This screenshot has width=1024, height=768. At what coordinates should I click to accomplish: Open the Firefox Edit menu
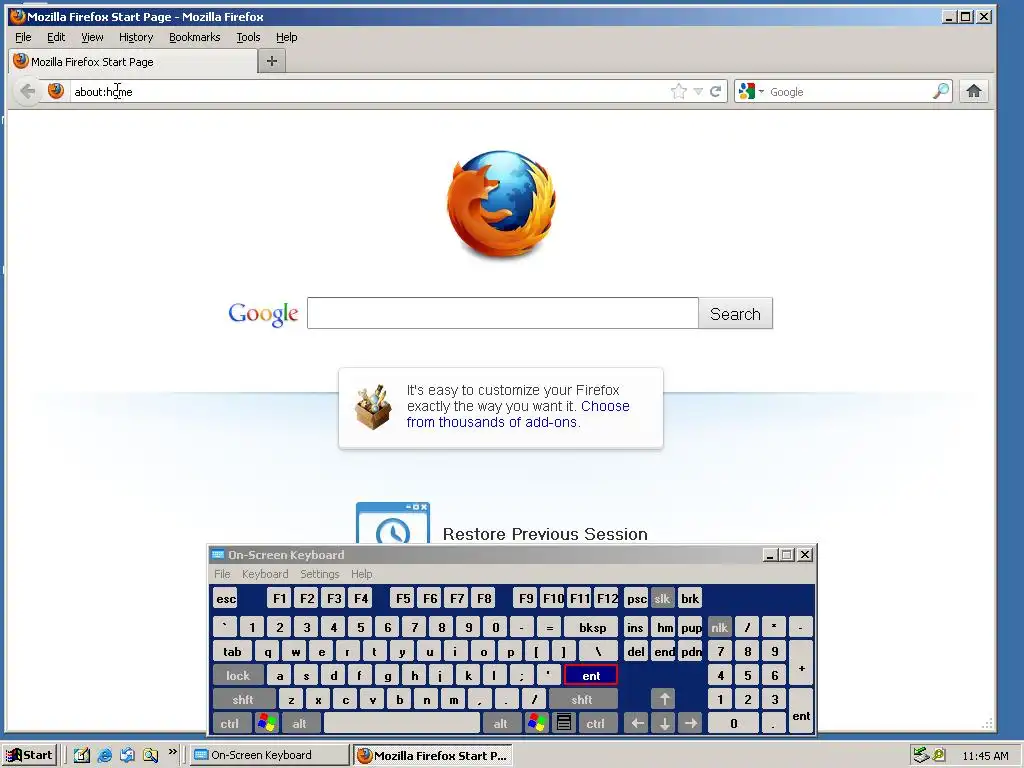click(x=56, y=37)
